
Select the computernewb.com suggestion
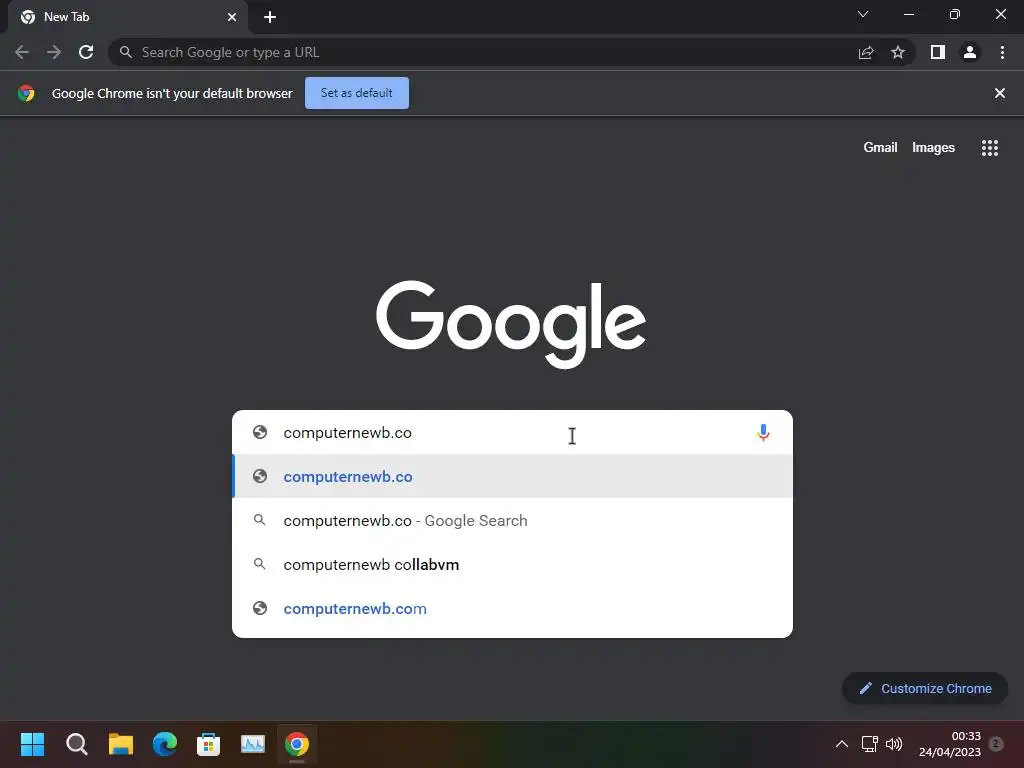(512, 609)
